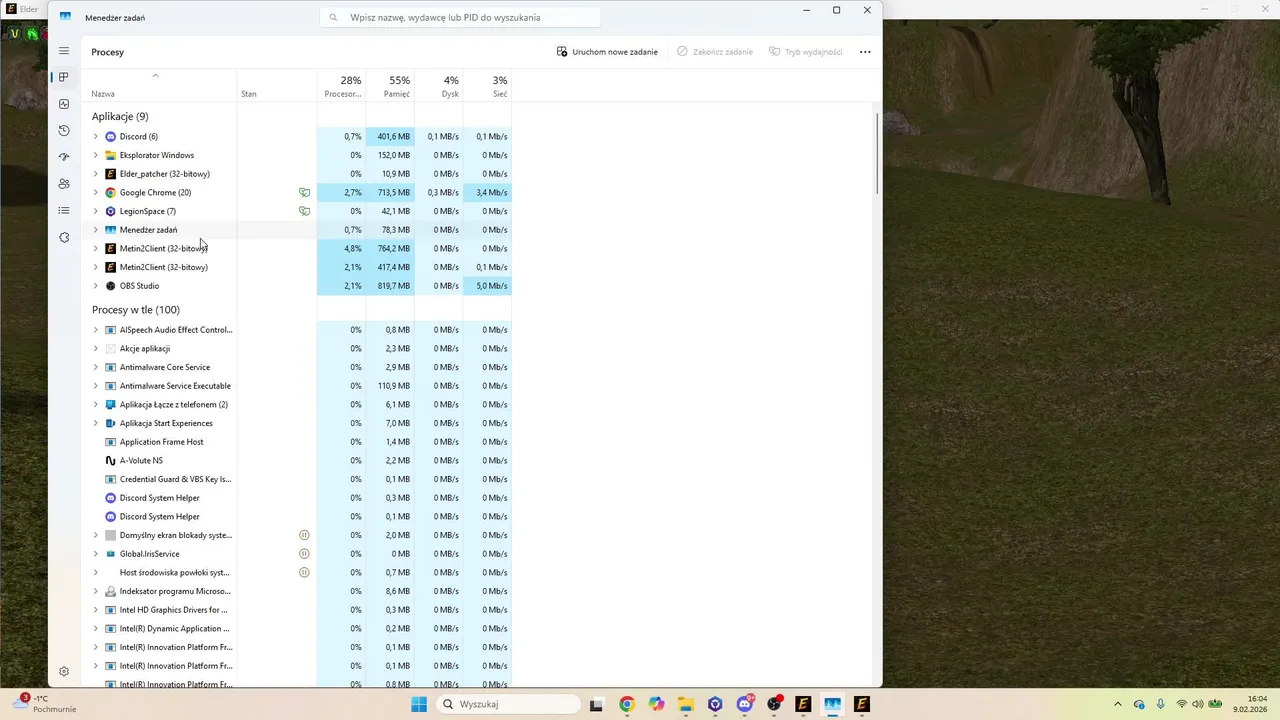
Task: Open the three-dots more options menu
Action: tap(865, 52)
